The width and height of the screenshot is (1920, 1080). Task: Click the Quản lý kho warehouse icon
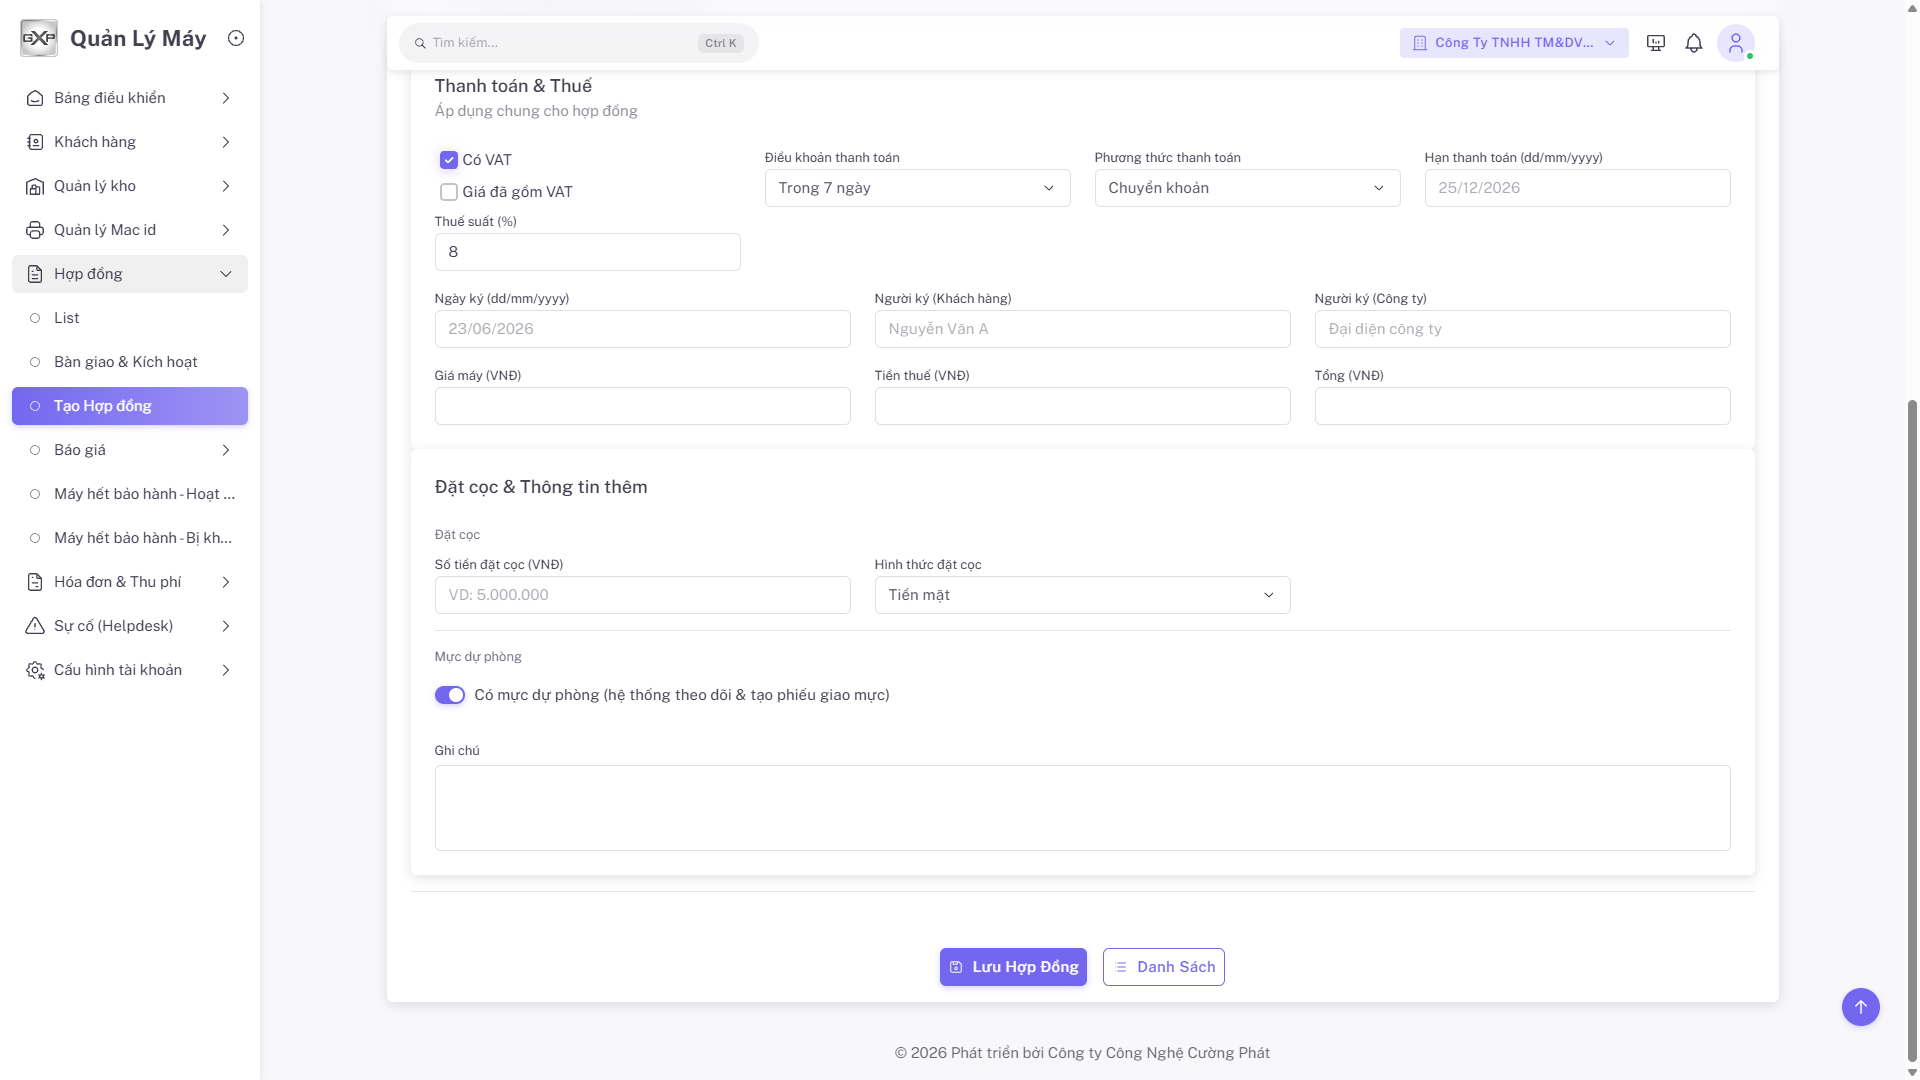[x=35, y=186]
